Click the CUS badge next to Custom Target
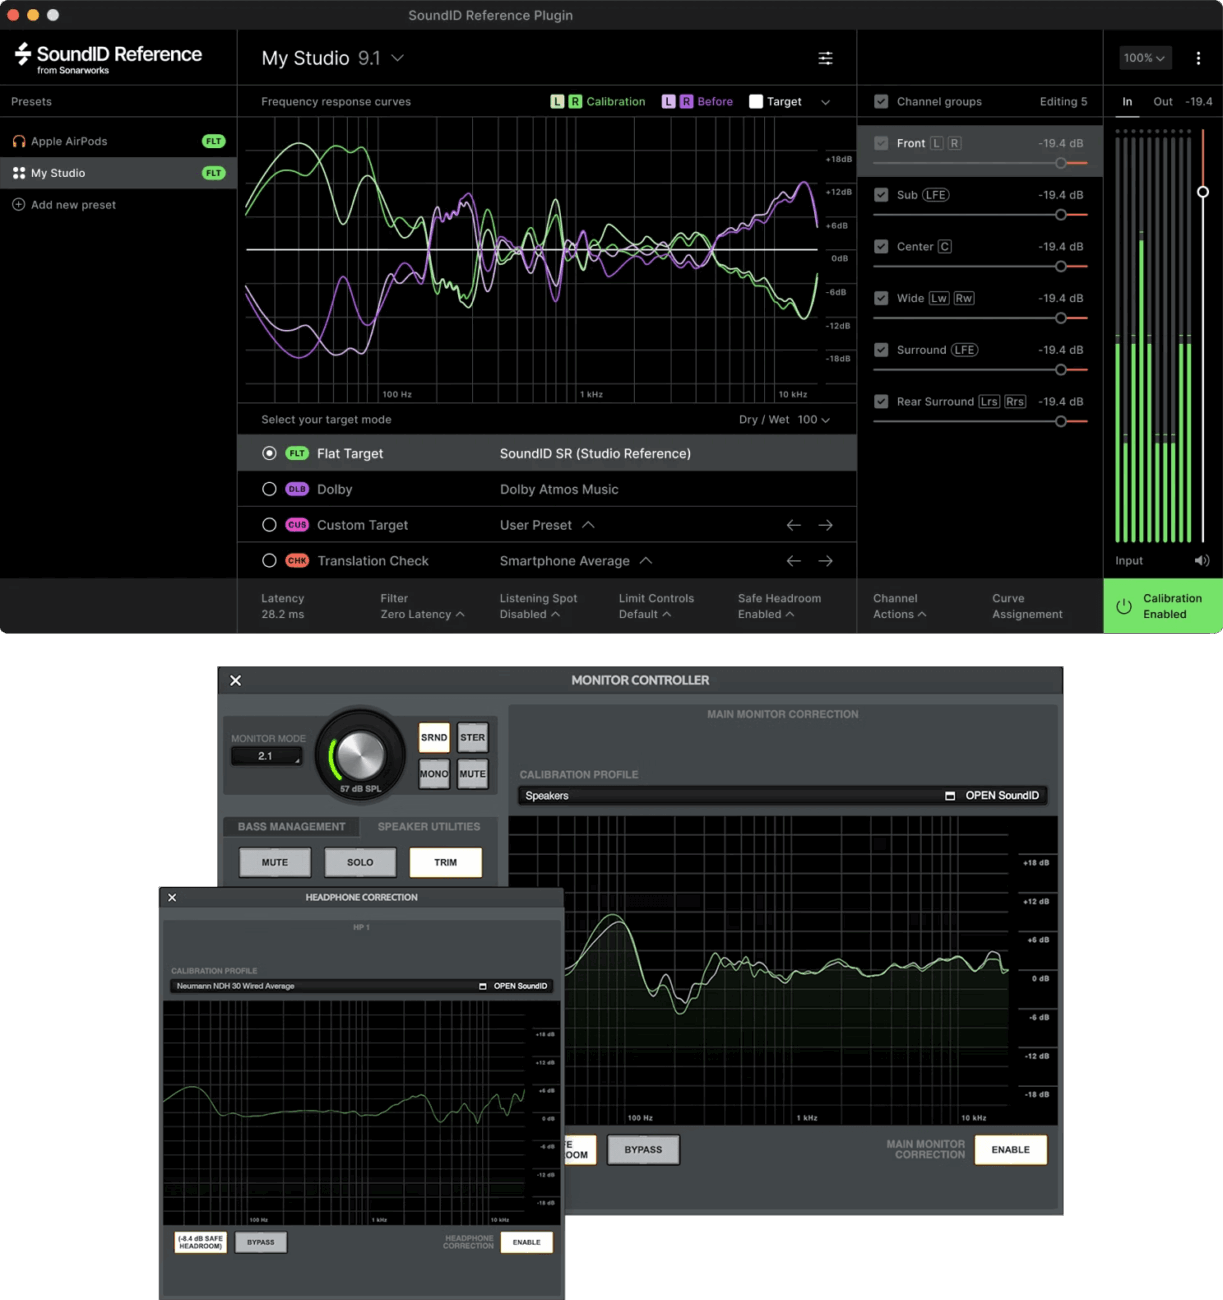The height and width of the screenshot is (1300, 1223). pos(297,525)
